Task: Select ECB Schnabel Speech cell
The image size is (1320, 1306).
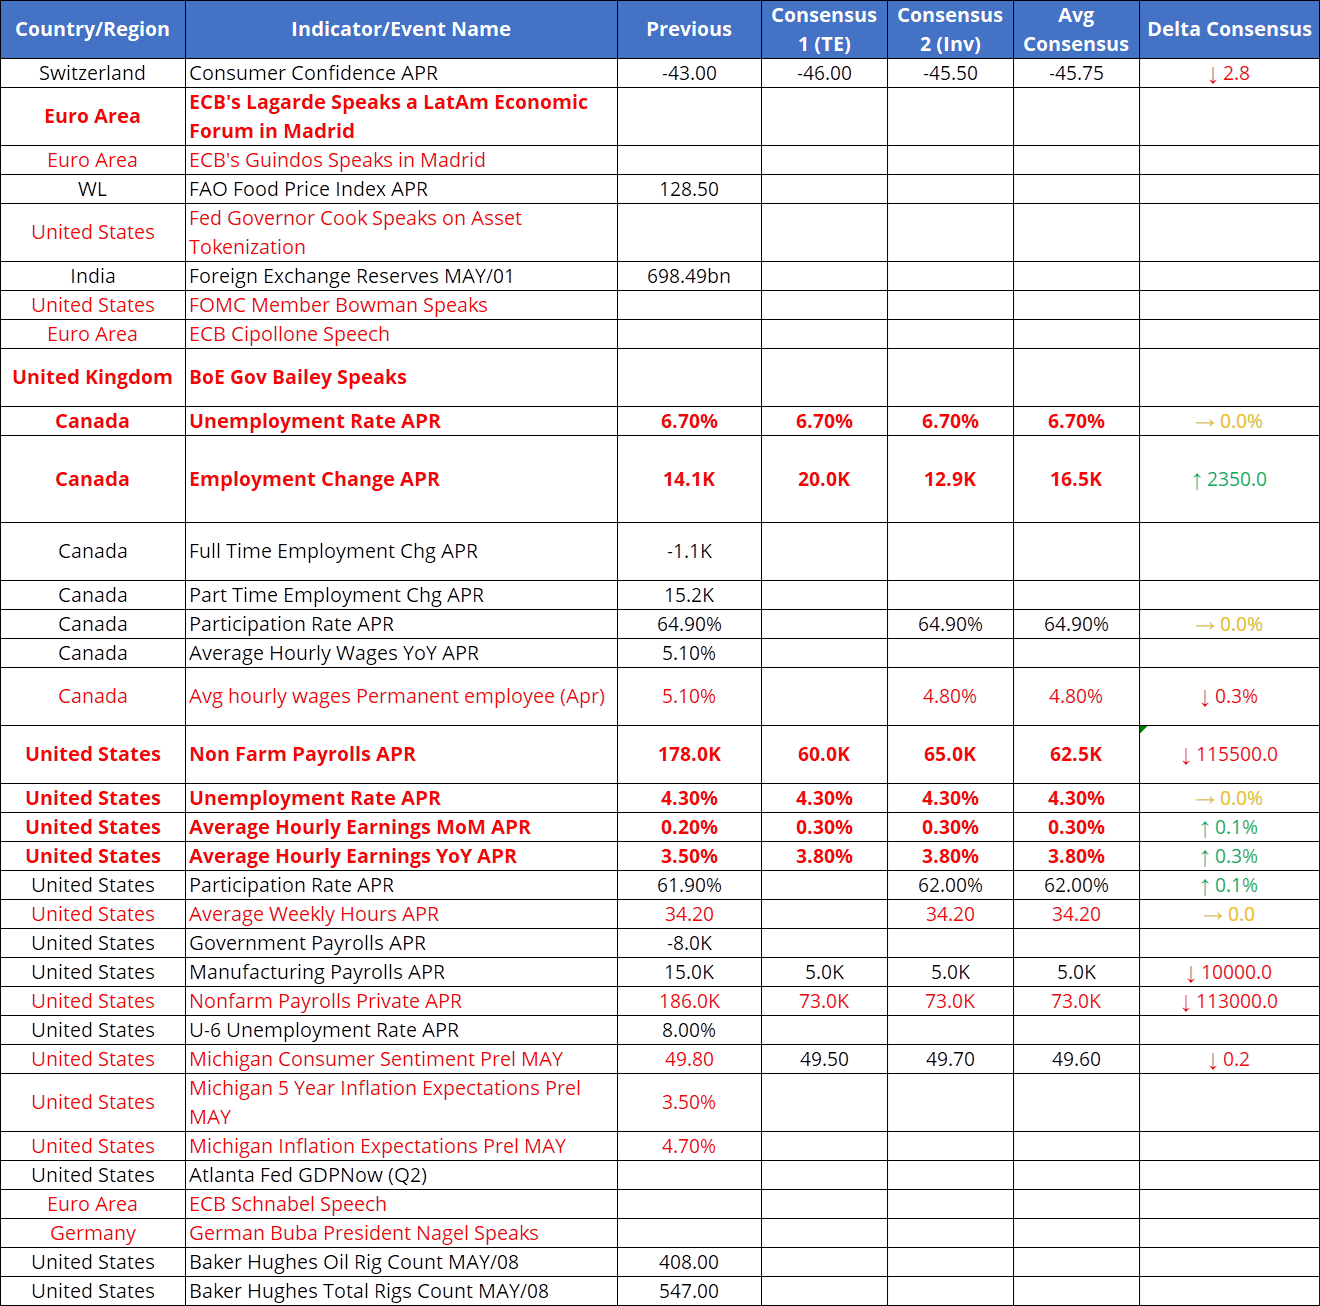Action: coord(401,1204)
